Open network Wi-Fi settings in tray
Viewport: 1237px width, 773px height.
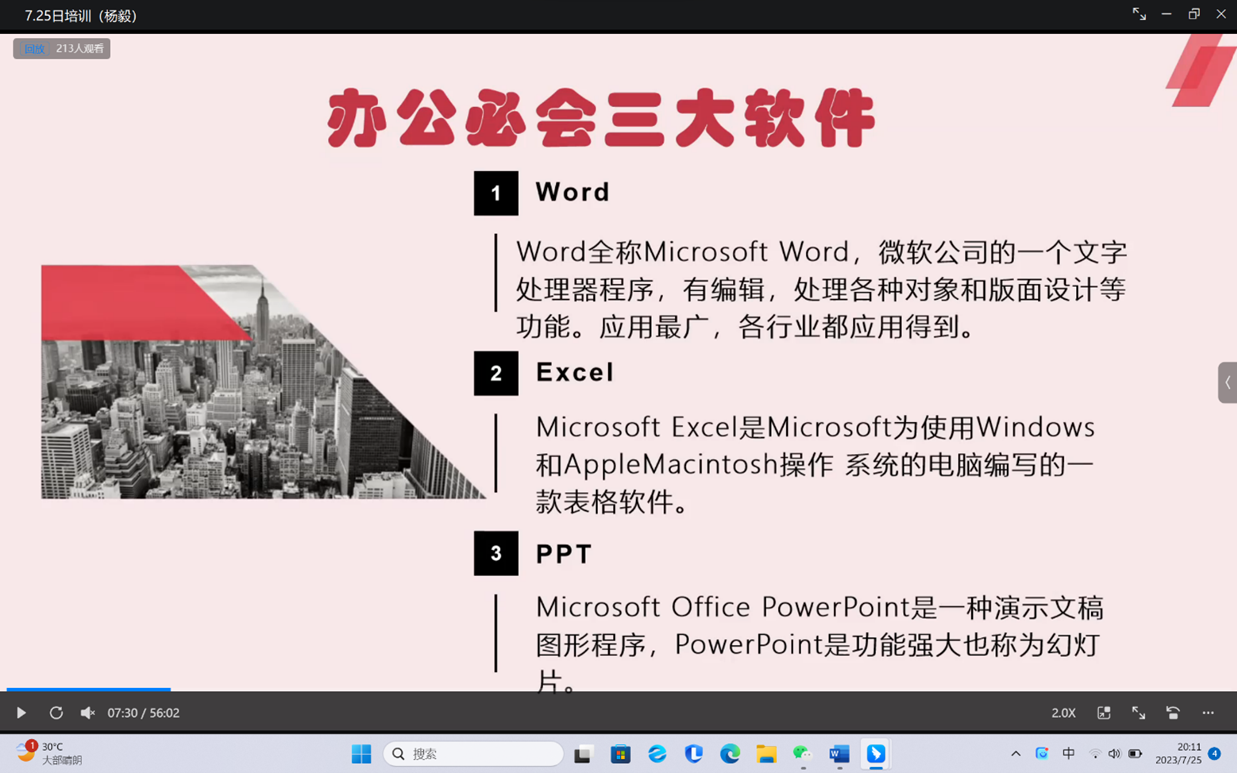tap(1095, 754)
